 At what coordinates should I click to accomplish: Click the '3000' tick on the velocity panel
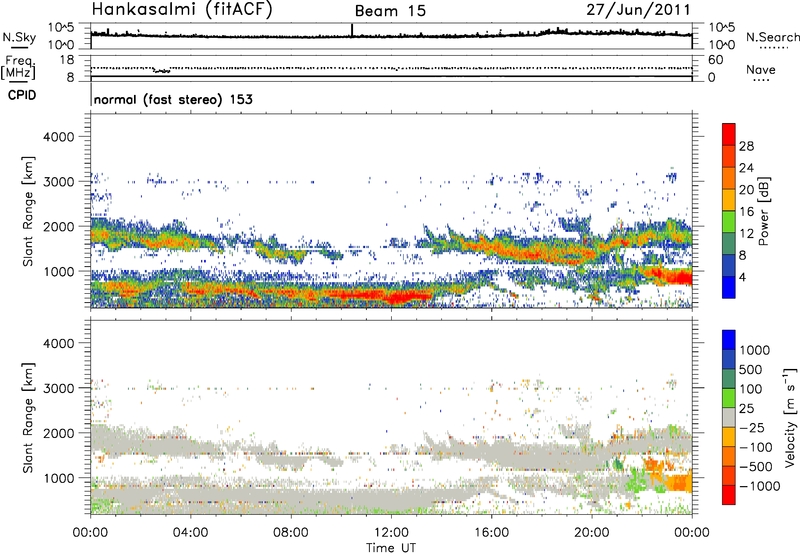coord(59,388)
